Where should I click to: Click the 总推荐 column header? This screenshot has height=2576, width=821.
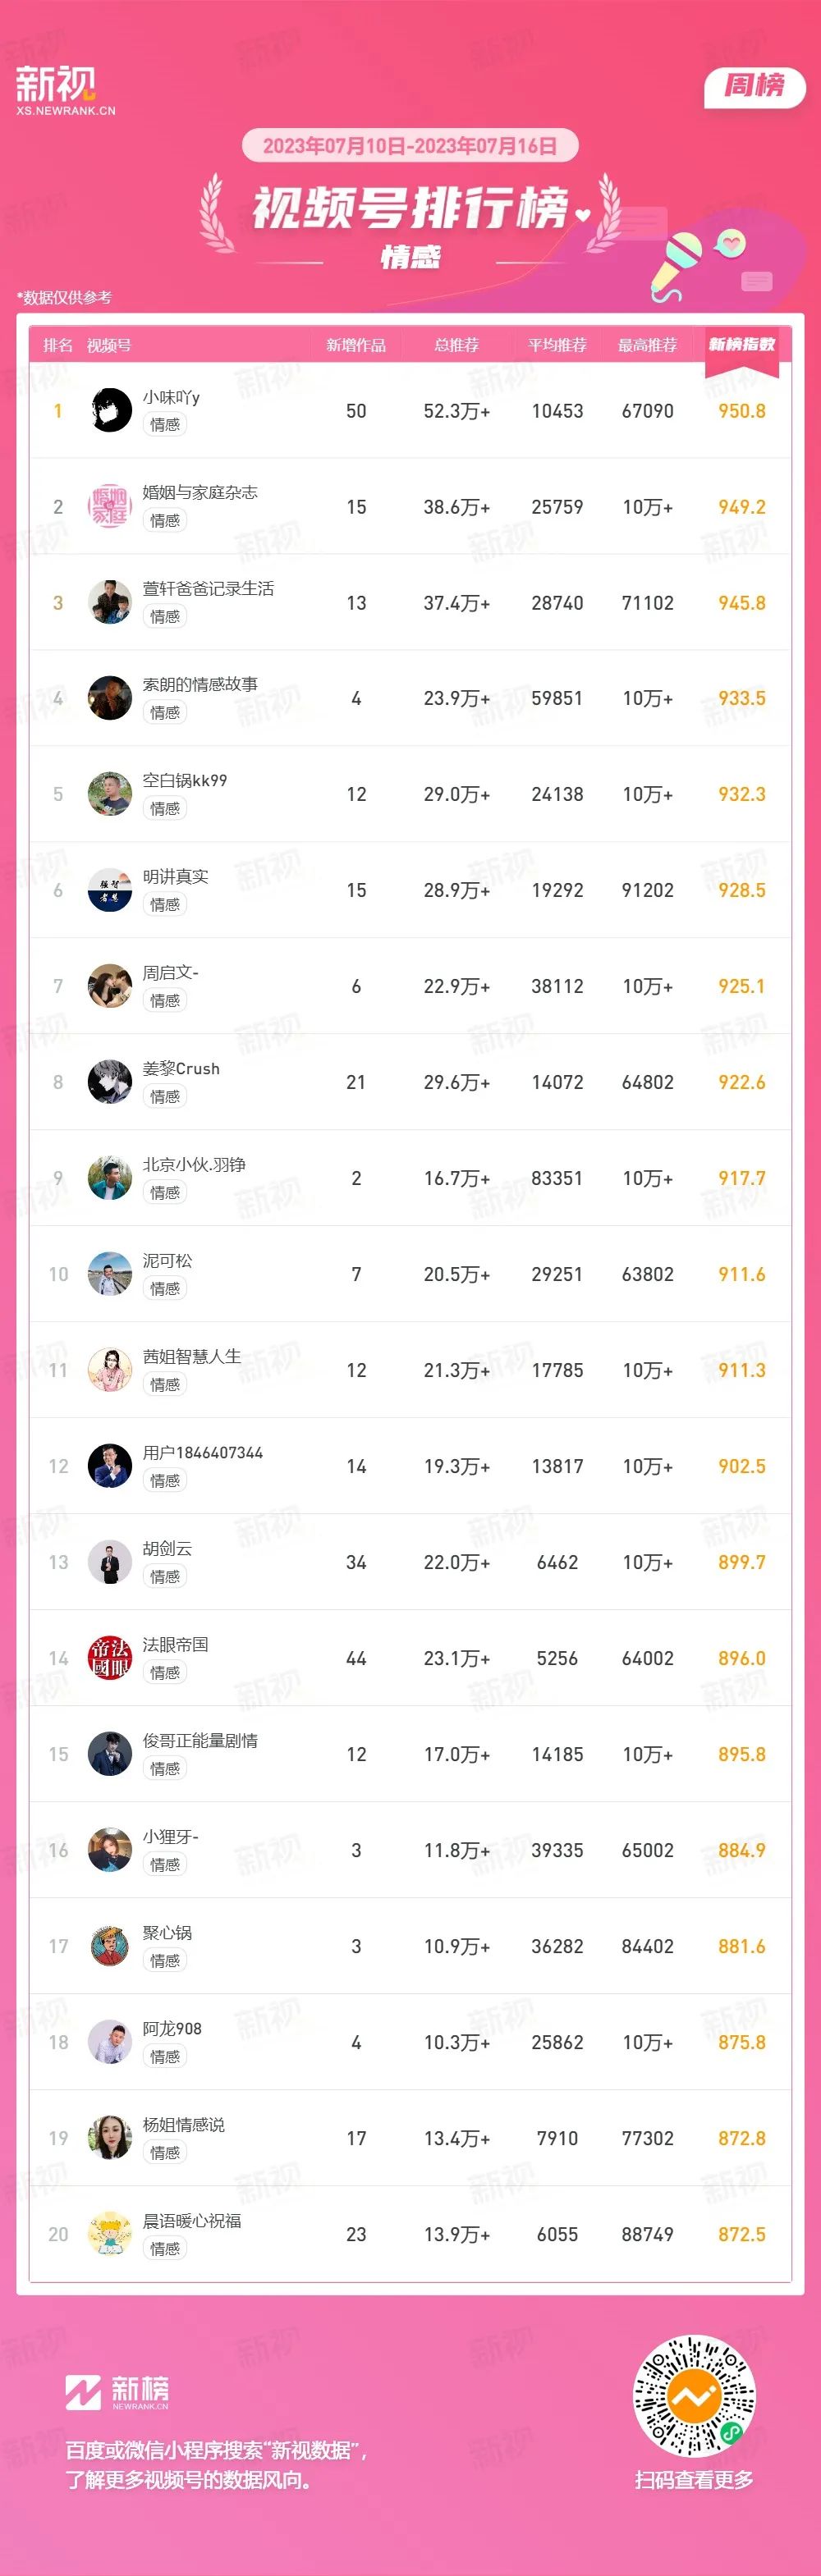(457, 345)
